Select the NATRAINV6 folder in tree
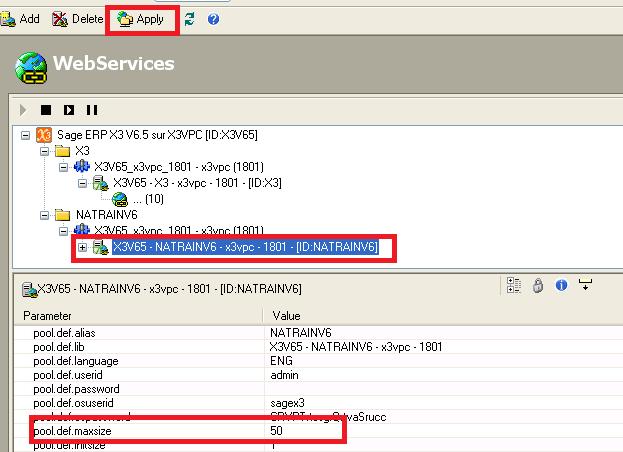Image resolution: width=623 pixels, height=452 pixels. 106,215
